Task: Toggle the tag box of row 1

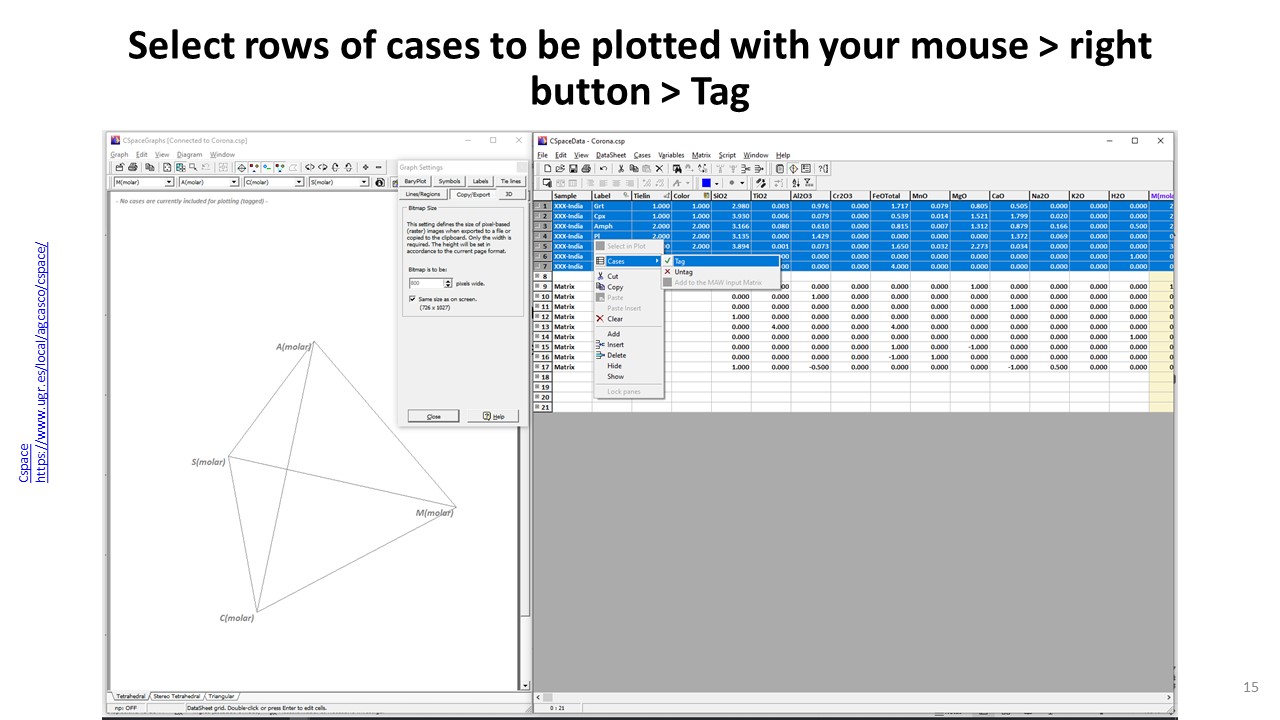Action: (538, 206)
